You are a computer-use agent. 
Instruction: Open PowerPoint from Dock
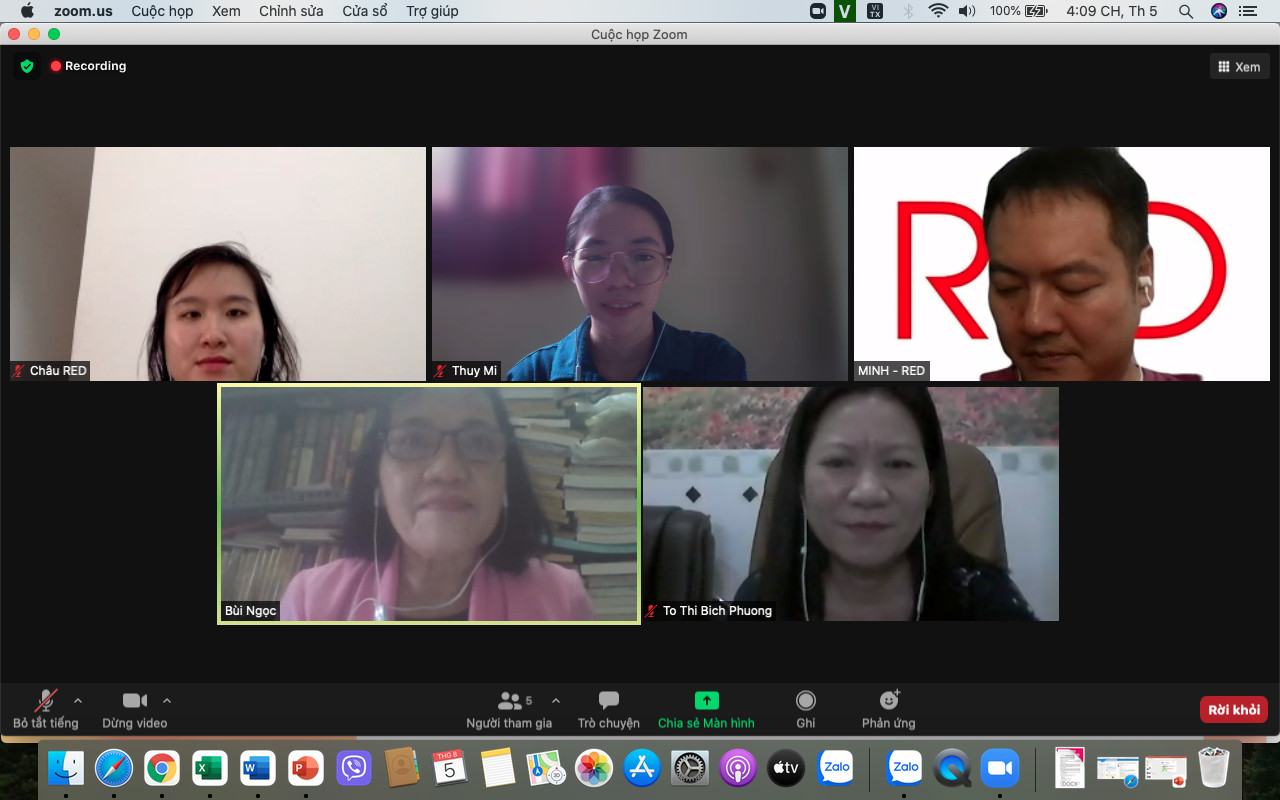point(306,768)
